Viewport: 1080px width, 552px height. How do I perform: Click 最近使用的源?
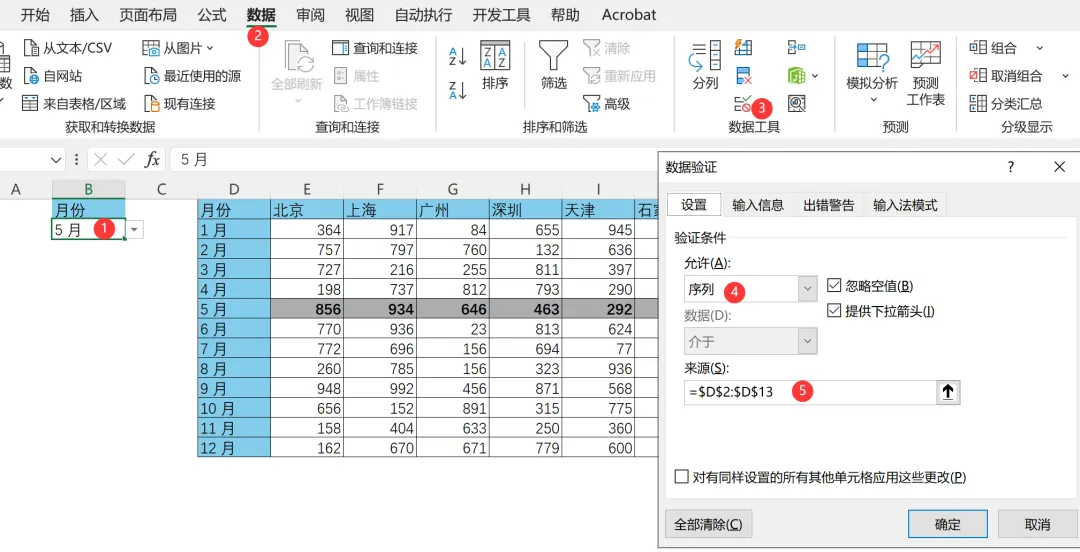192,76
